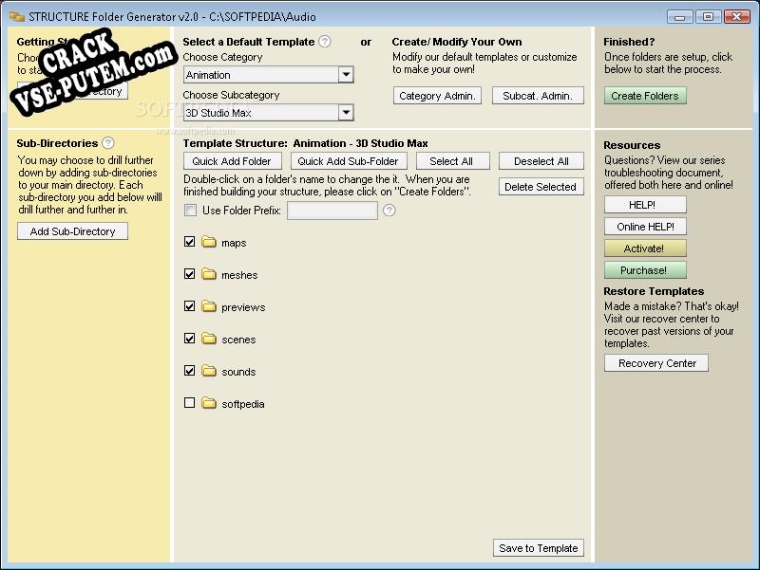Click the help icon next to Sub-Directories

click(109, 143)
